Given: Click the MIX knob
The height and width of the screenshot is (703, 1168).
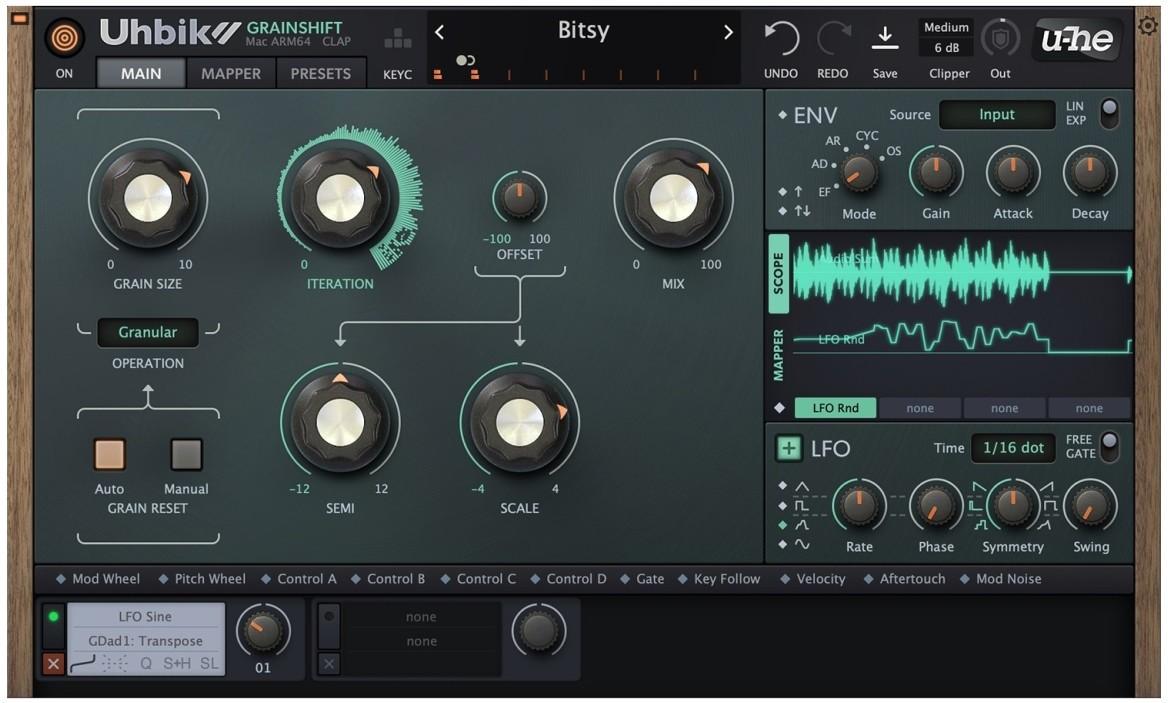Looking at the screenshot, I should (x=673, y=198).
